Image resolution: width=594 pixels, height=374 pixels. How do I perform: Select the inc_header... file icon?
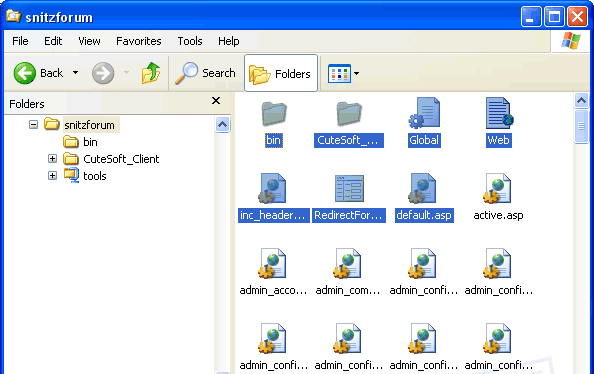pos(272,188)
